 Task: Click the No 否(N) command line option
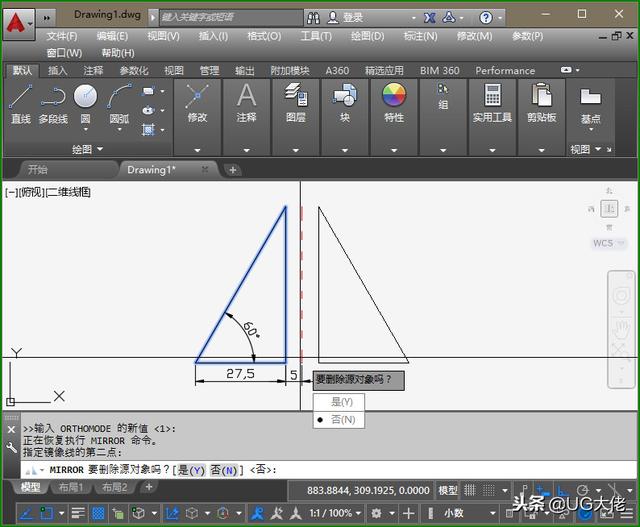[223, 470]
